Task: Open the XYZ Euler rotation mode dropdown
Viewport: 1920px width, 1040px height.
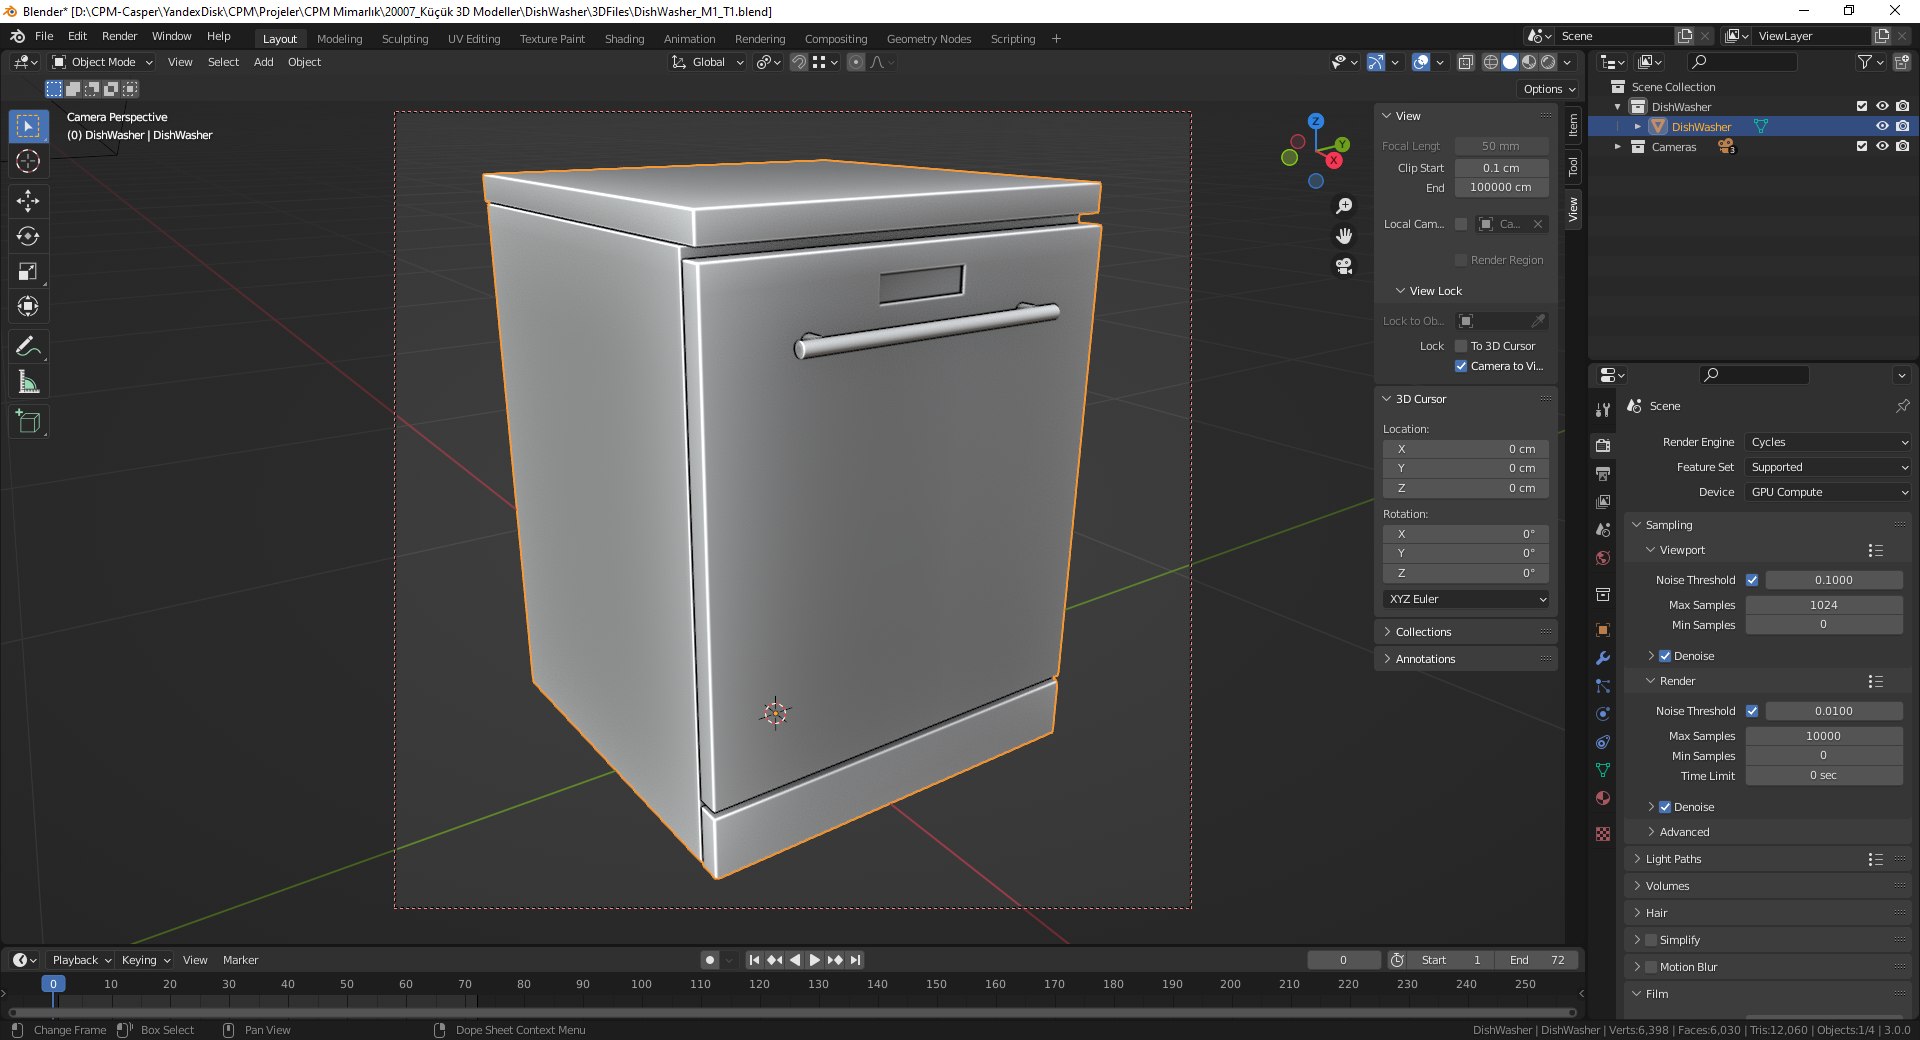Action: [1466, 599]
